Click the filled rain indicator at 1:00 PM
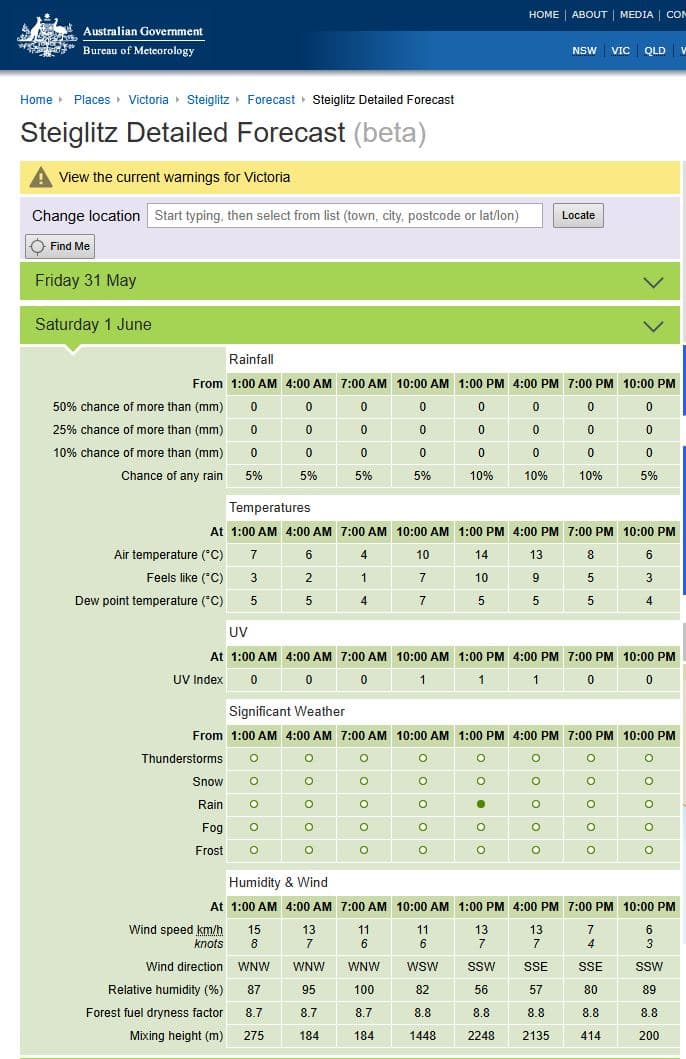Screen dimensions: 686x1059 click(481, 804)
